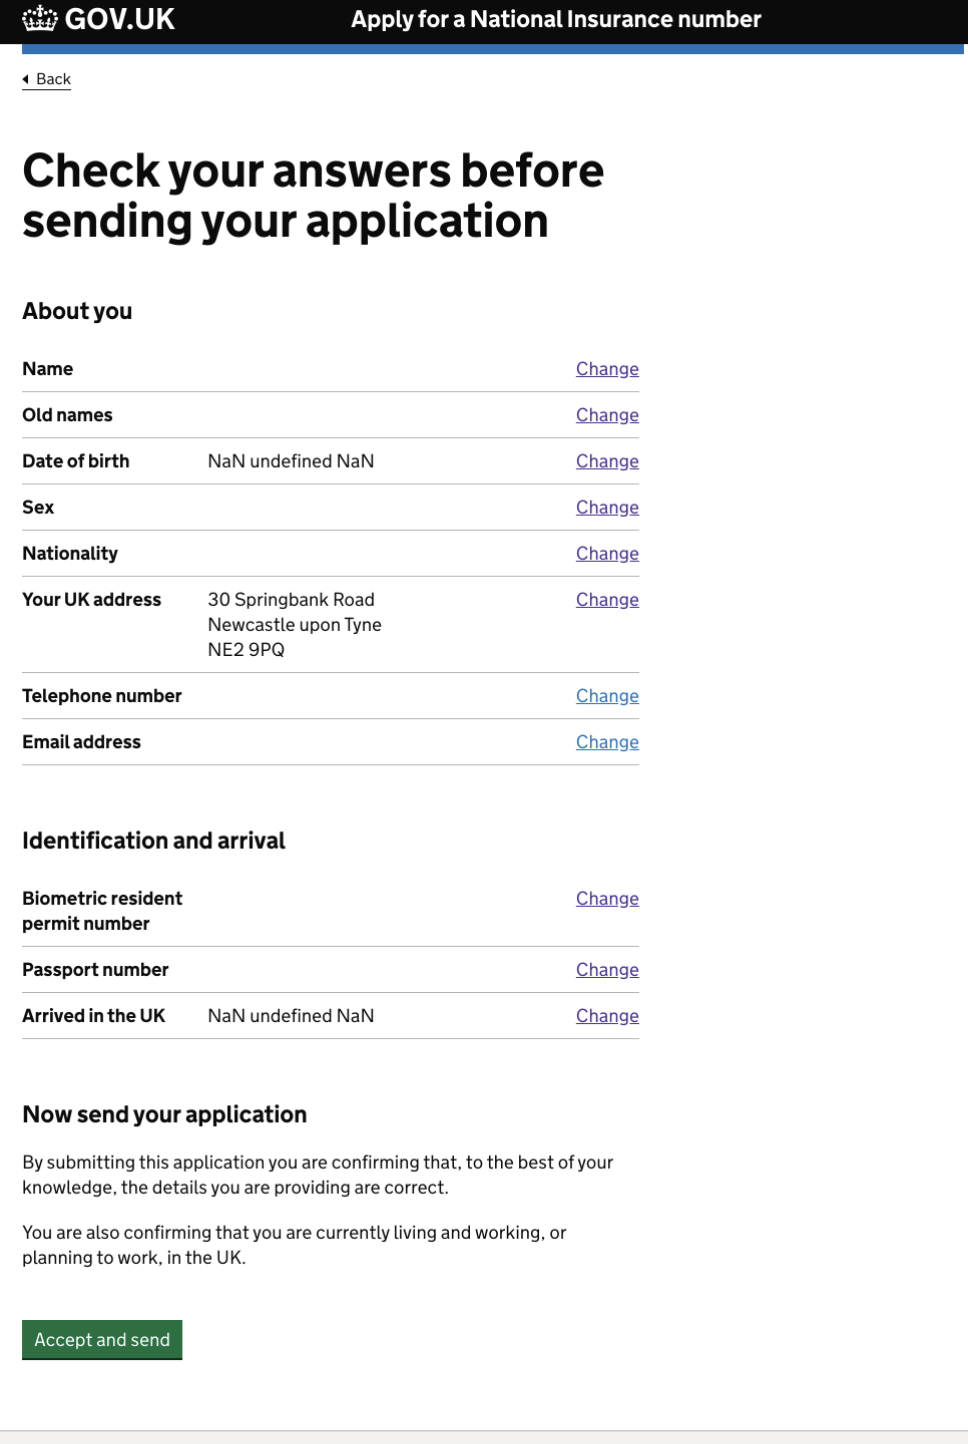The width and height of the screenshot is (968, 1444).
Task: Change the Biometric resident permit number
Action: tap(607, 898)
